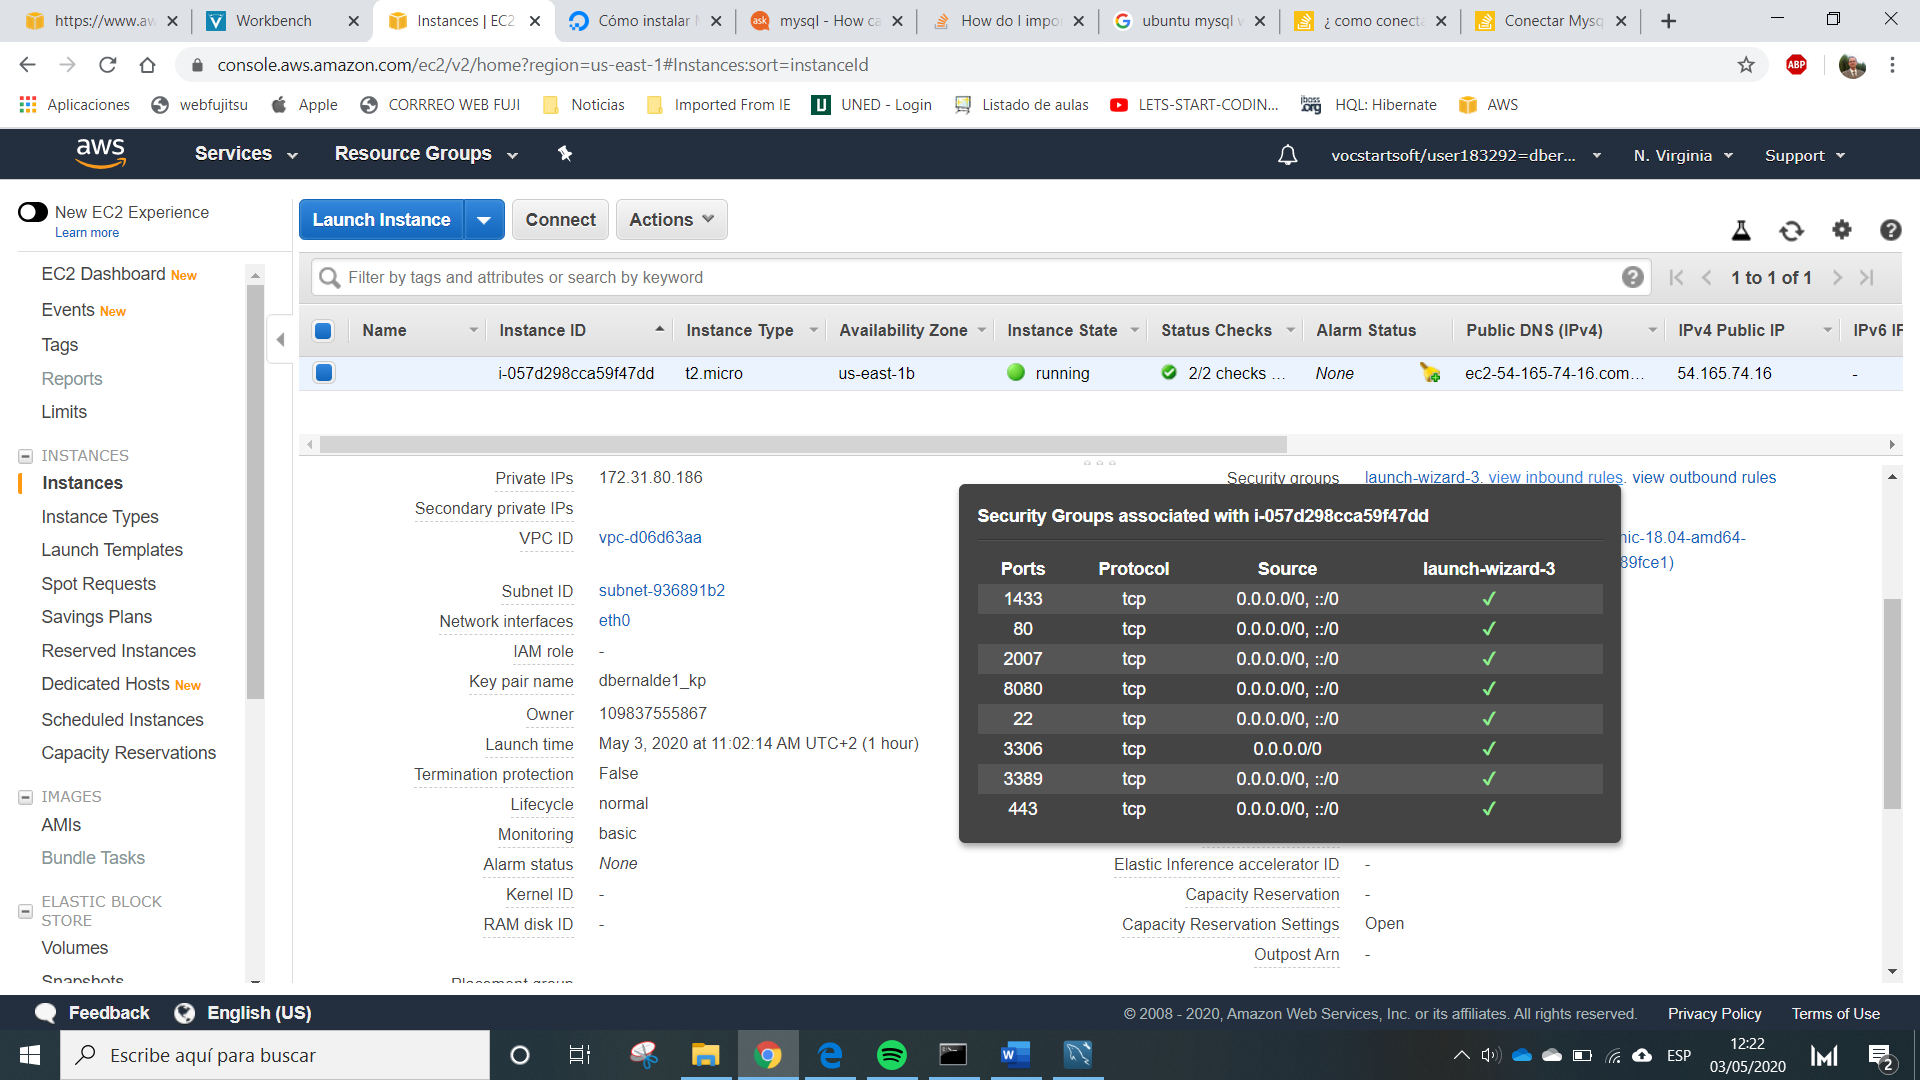Open Instance Types in sidebar
1920x1080 pixels.
pos(100,517)
